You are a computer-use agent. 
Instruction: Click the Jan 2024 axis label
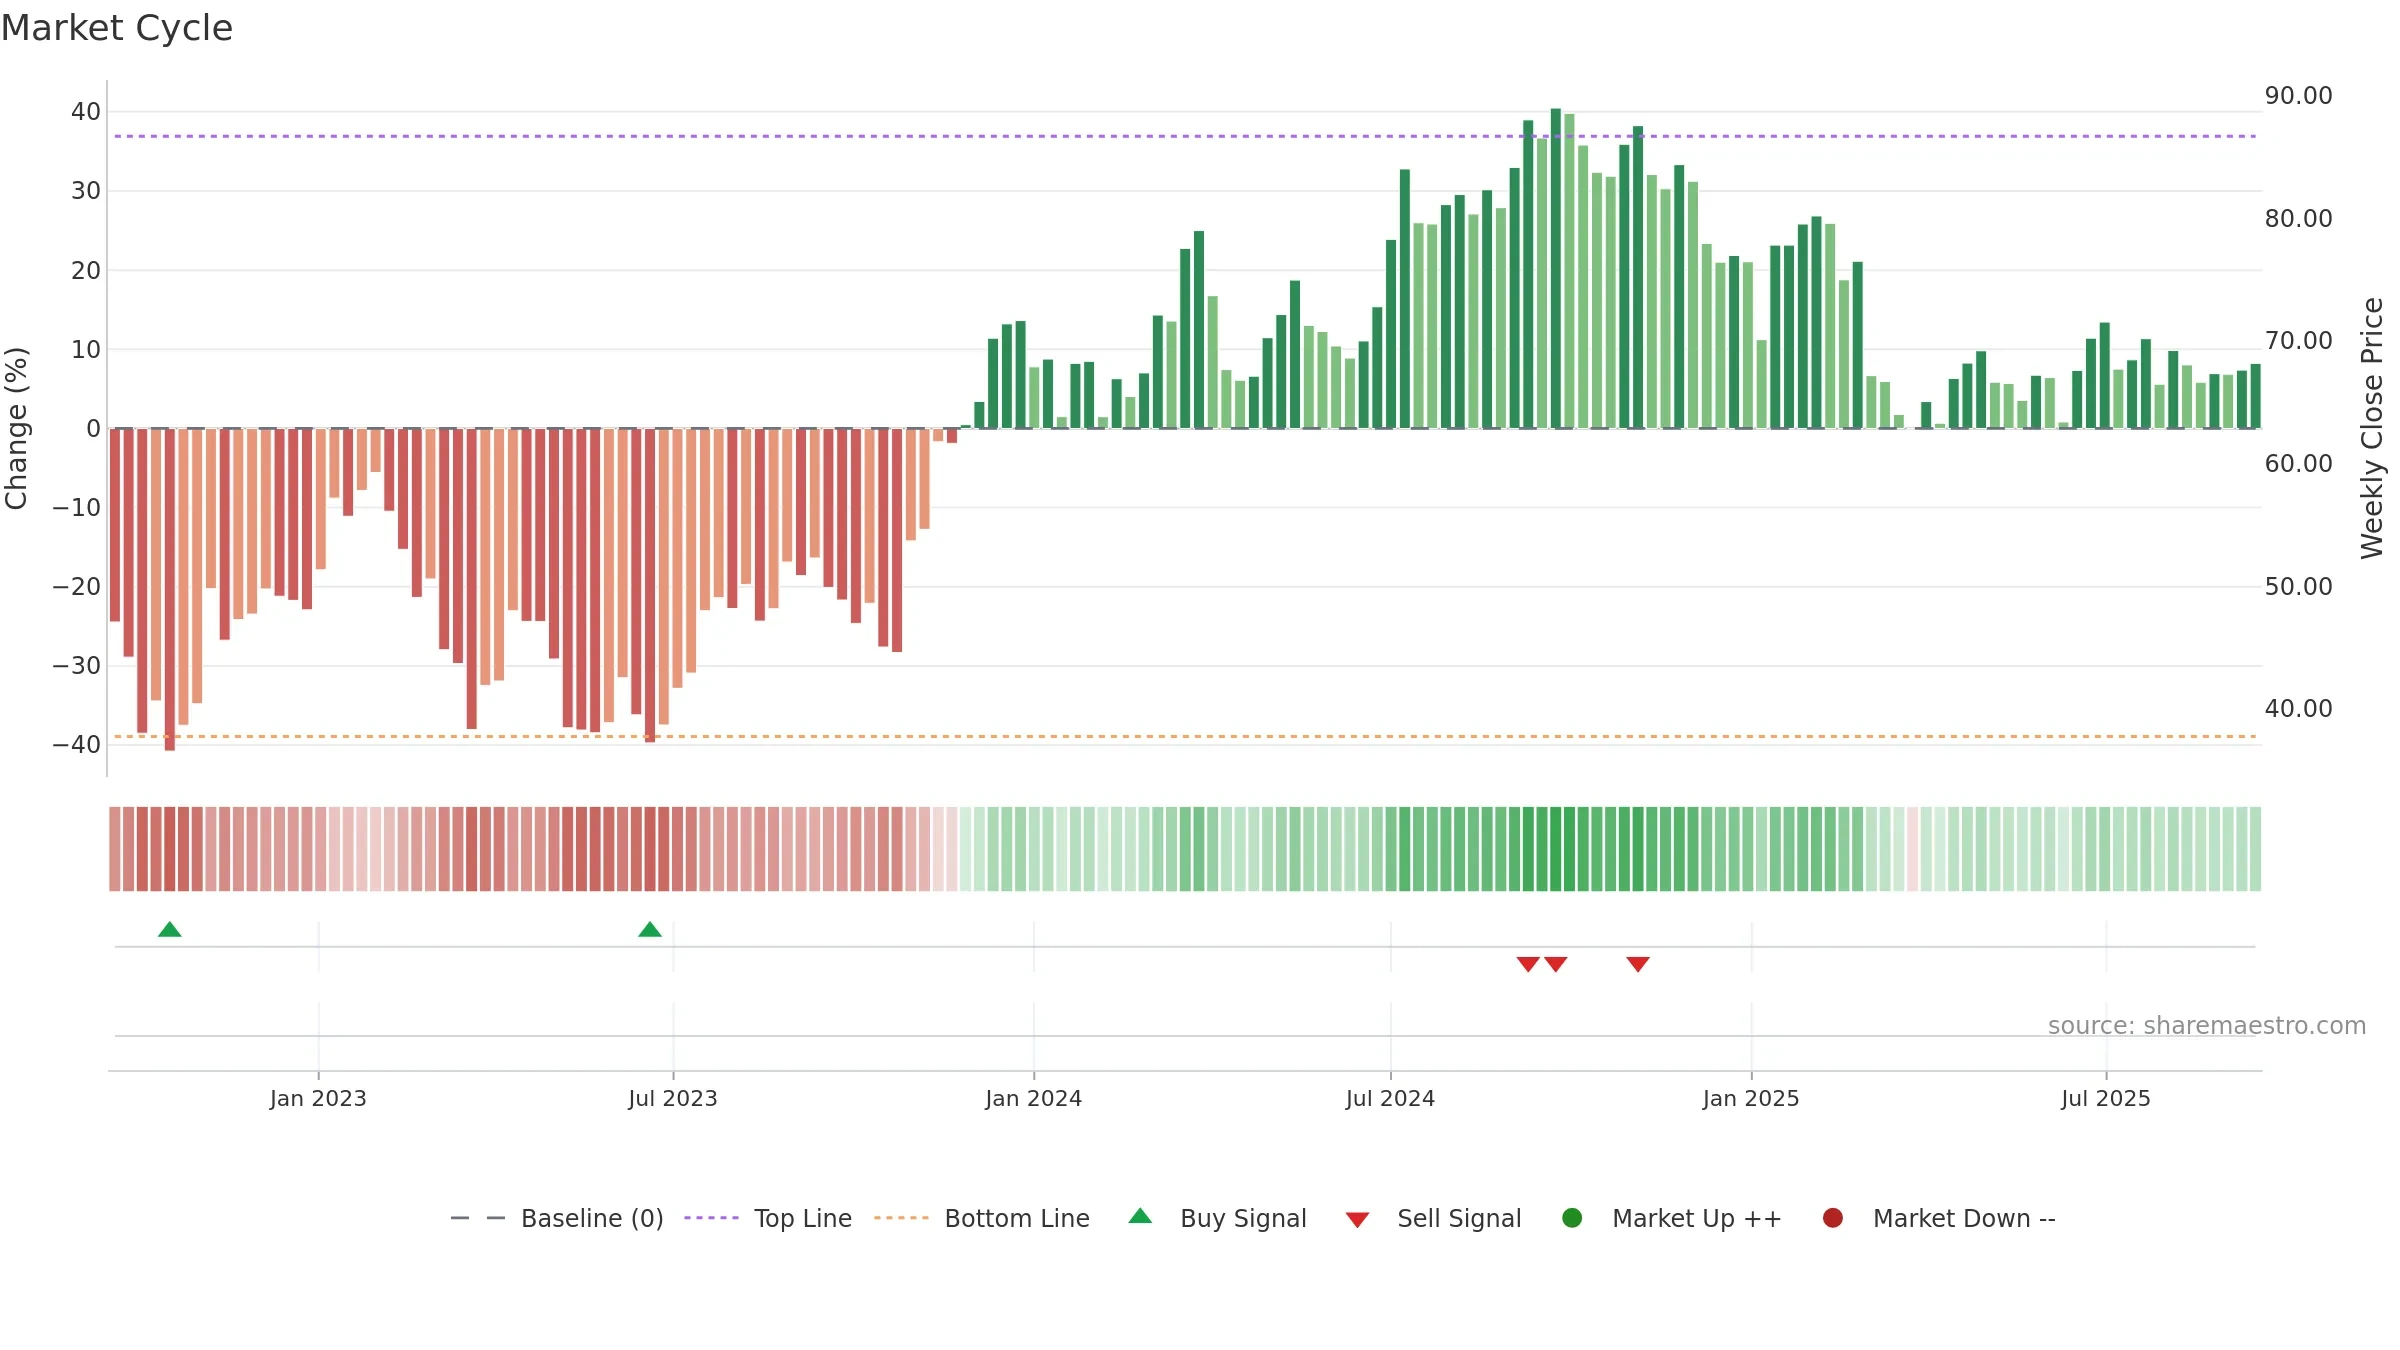point(1034,1099)
